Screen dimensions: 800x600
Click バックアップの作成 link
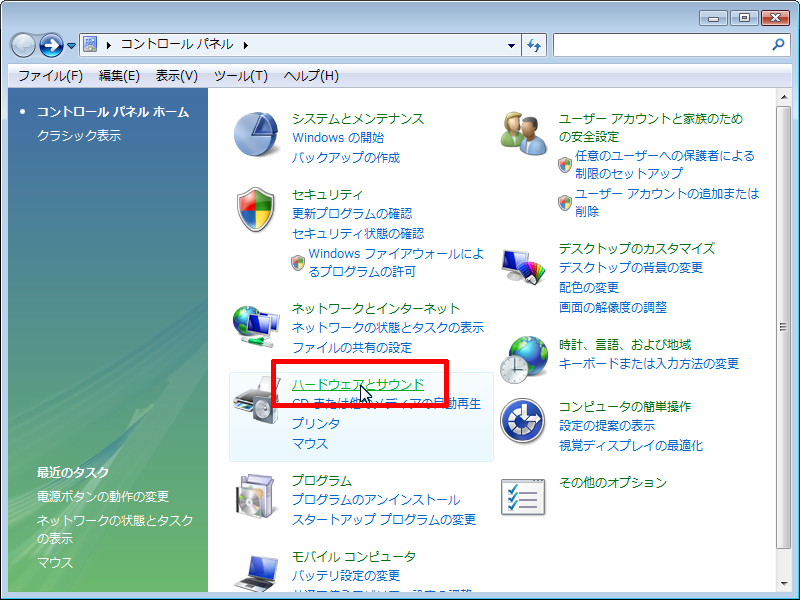pyautogui.click(x=345, y=158)
